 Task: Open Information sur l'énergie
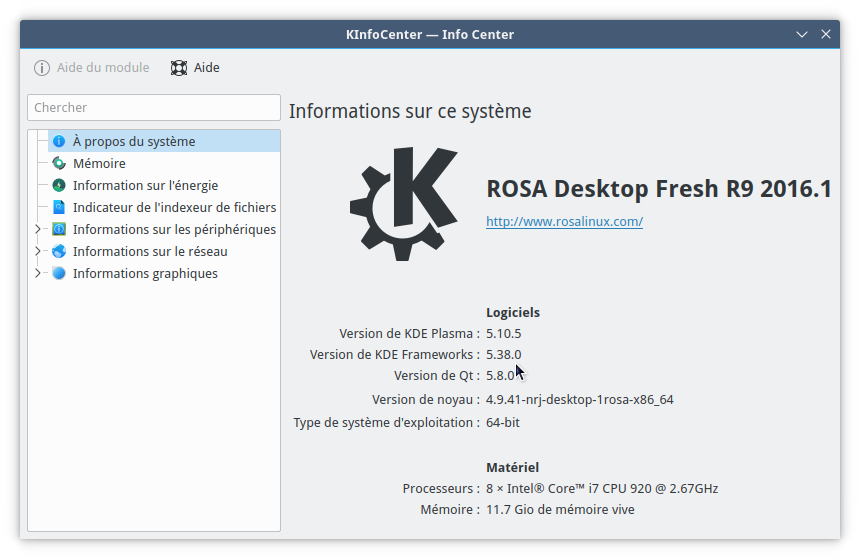[x=145, y=185]
